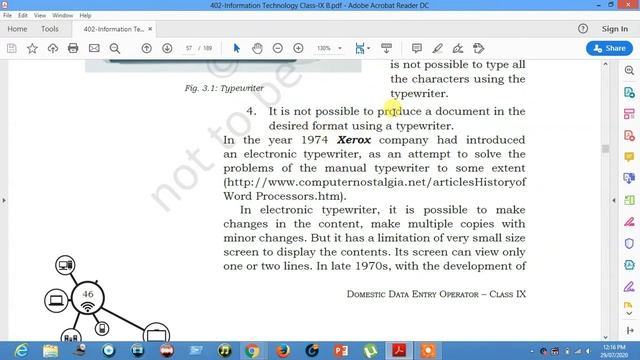Toggle scrolling read mode toolbar icon
Image resolution: width=640 pixels, height=360 pixels.
point(387,48)
